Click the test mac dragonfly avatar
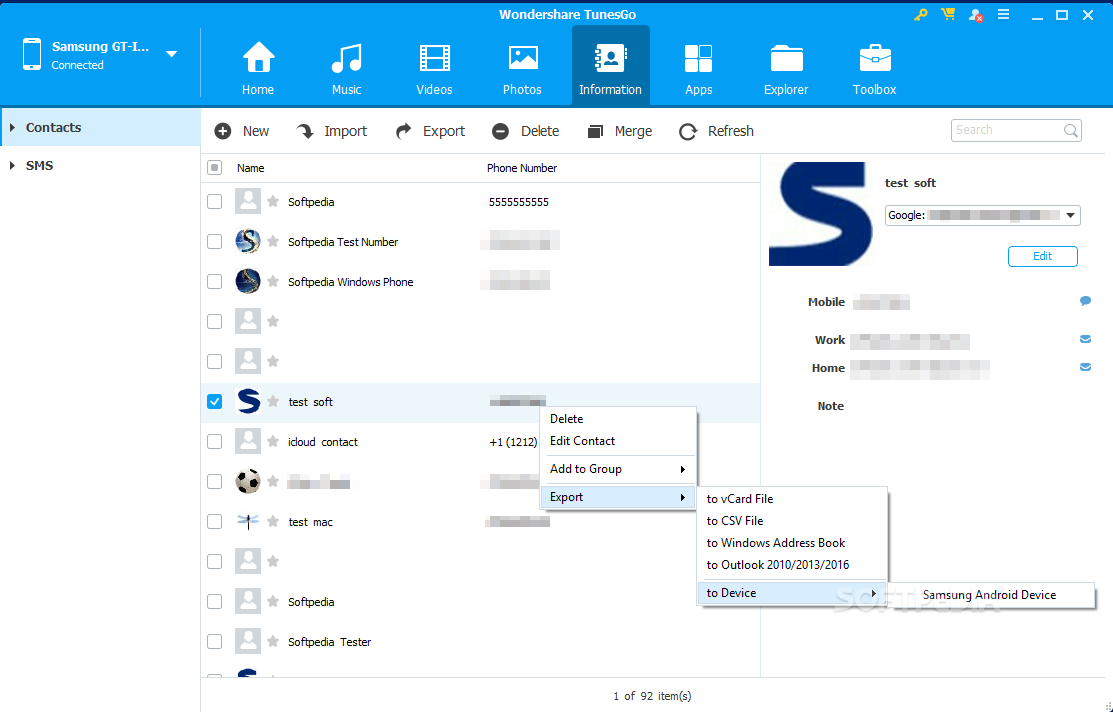 (248, 522)
